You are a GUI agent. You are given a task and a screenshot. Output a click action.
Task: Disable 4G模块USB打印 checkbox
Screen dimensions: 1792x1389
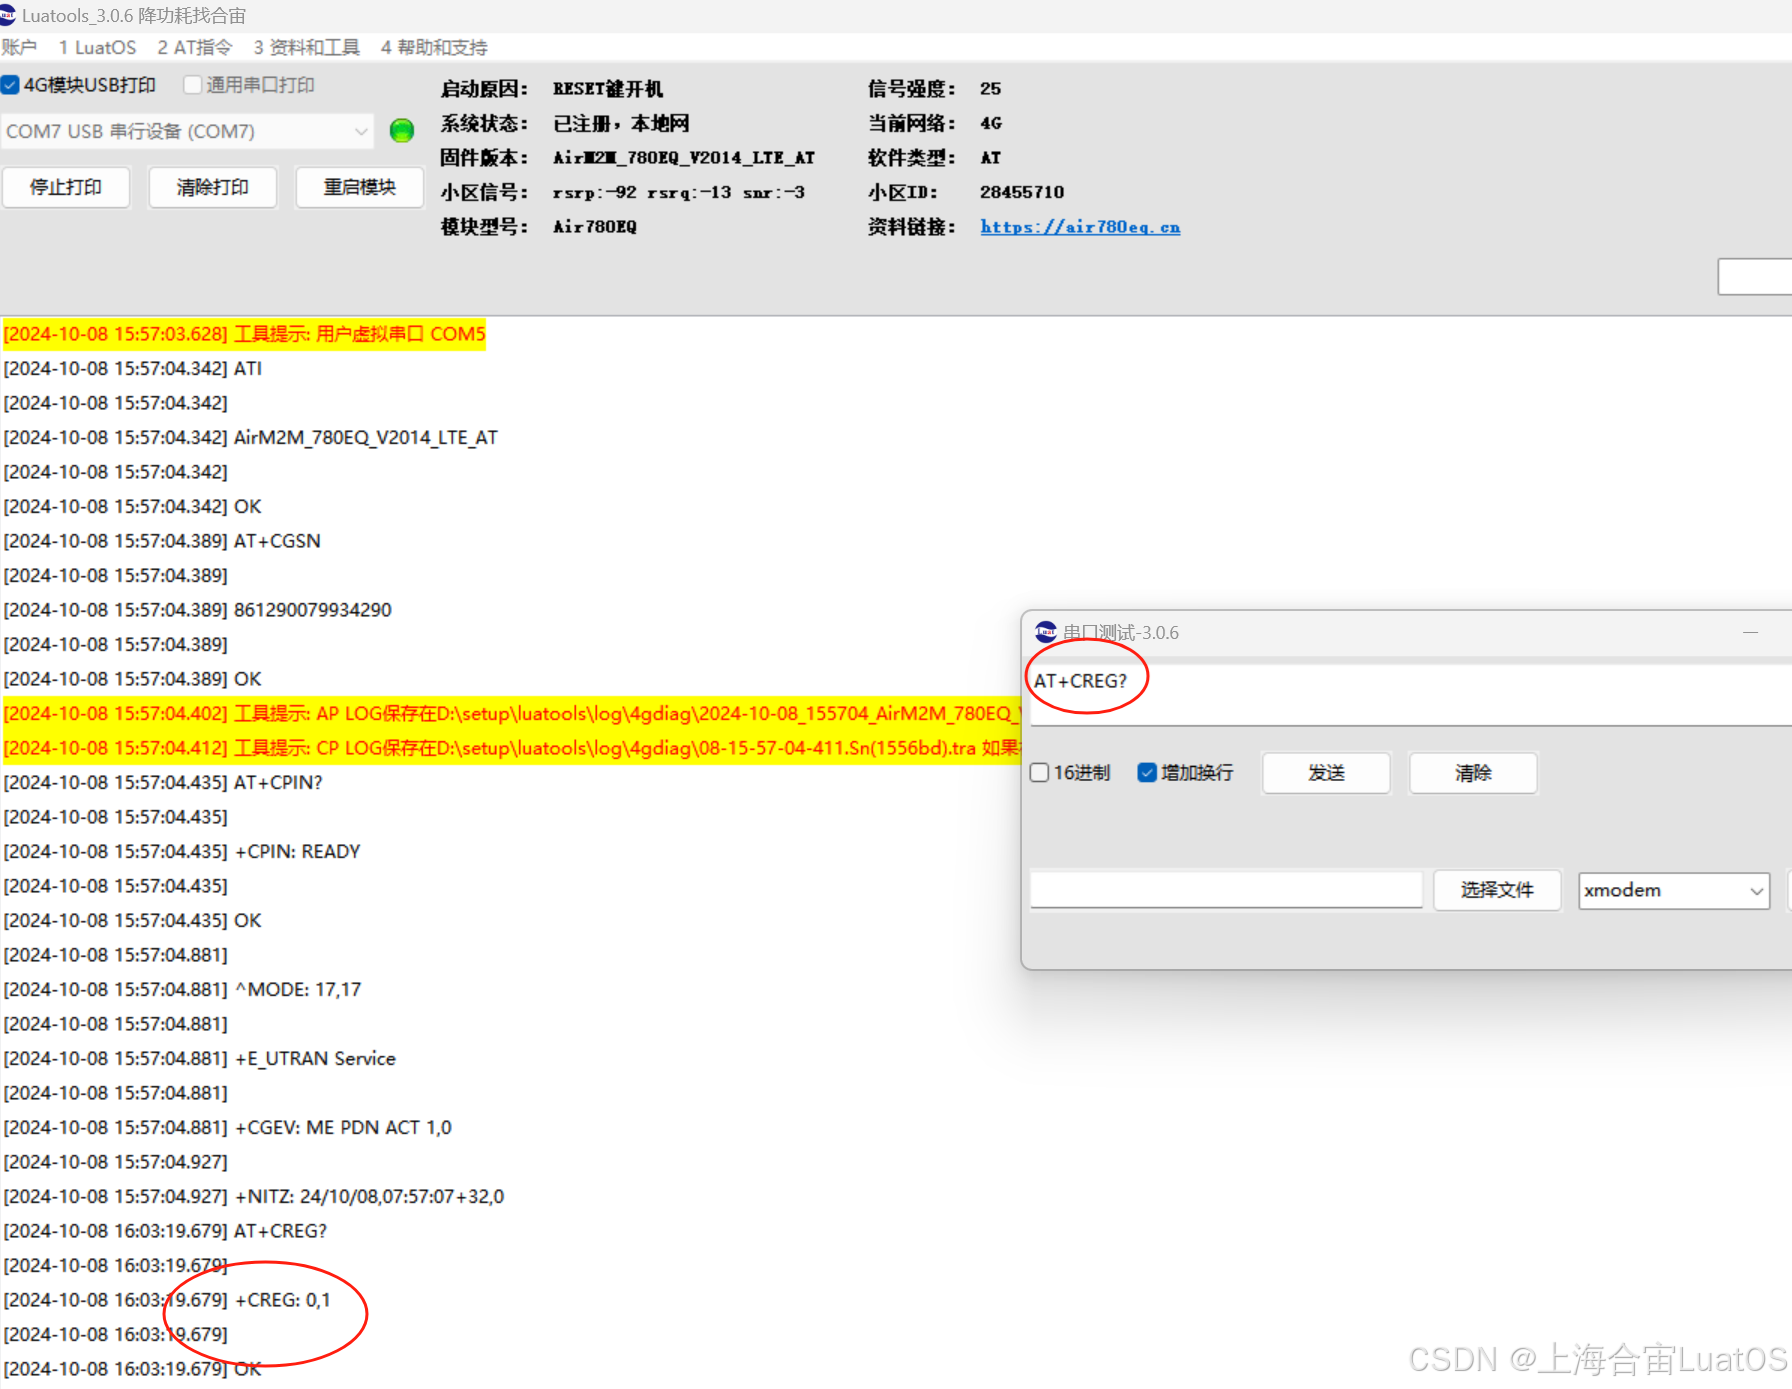[10, 84]
